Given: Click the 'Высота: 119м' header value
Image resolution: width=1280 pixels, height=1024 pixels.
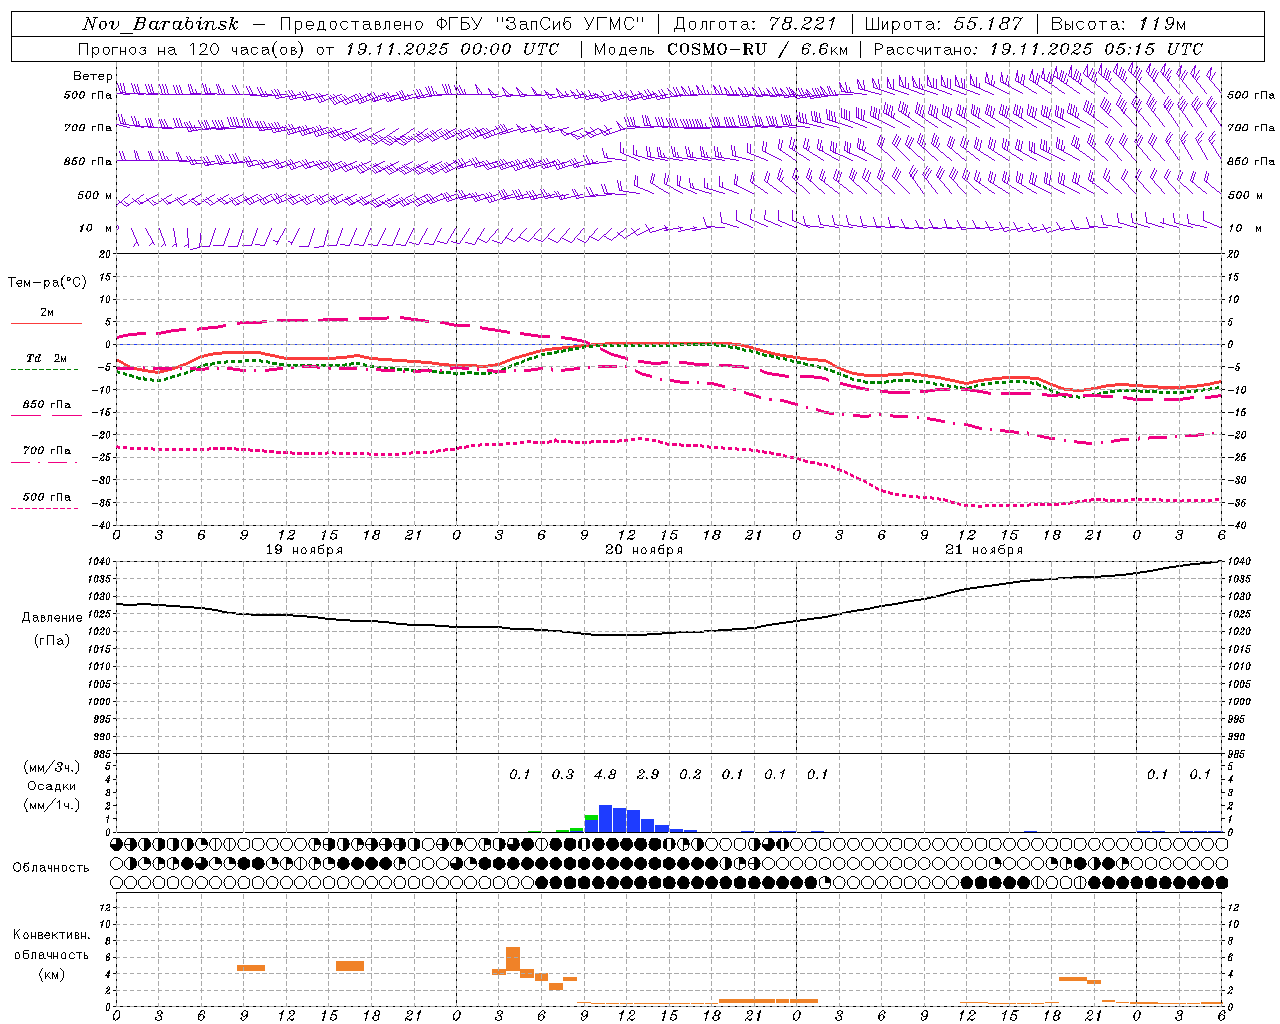Looking at the screenshot, I should click(1118, 24).
